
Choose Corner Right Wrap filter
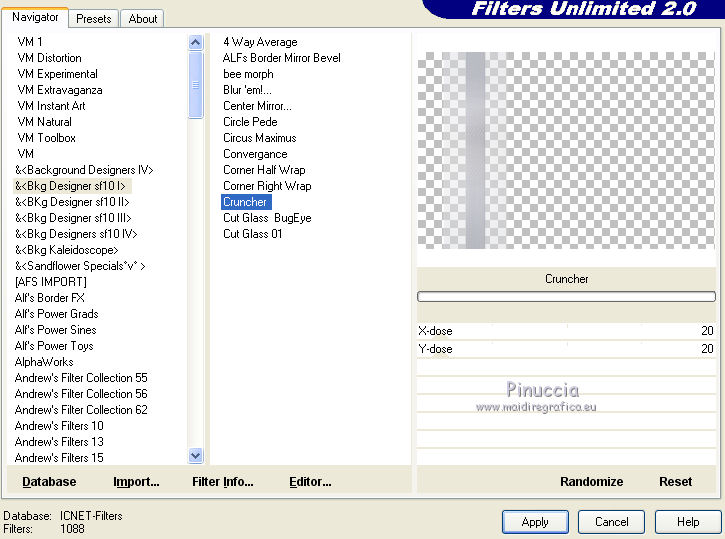coord(267,186)
